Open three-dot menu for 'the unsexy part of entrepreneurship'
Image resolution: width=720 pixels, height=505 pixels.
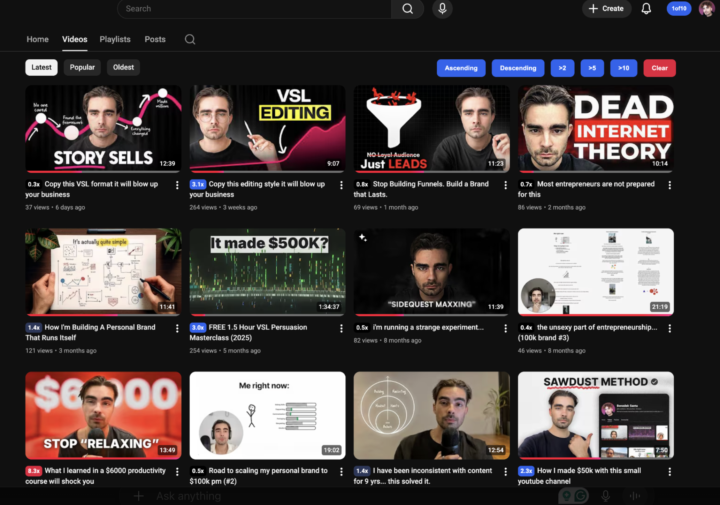tap(669, 328)
